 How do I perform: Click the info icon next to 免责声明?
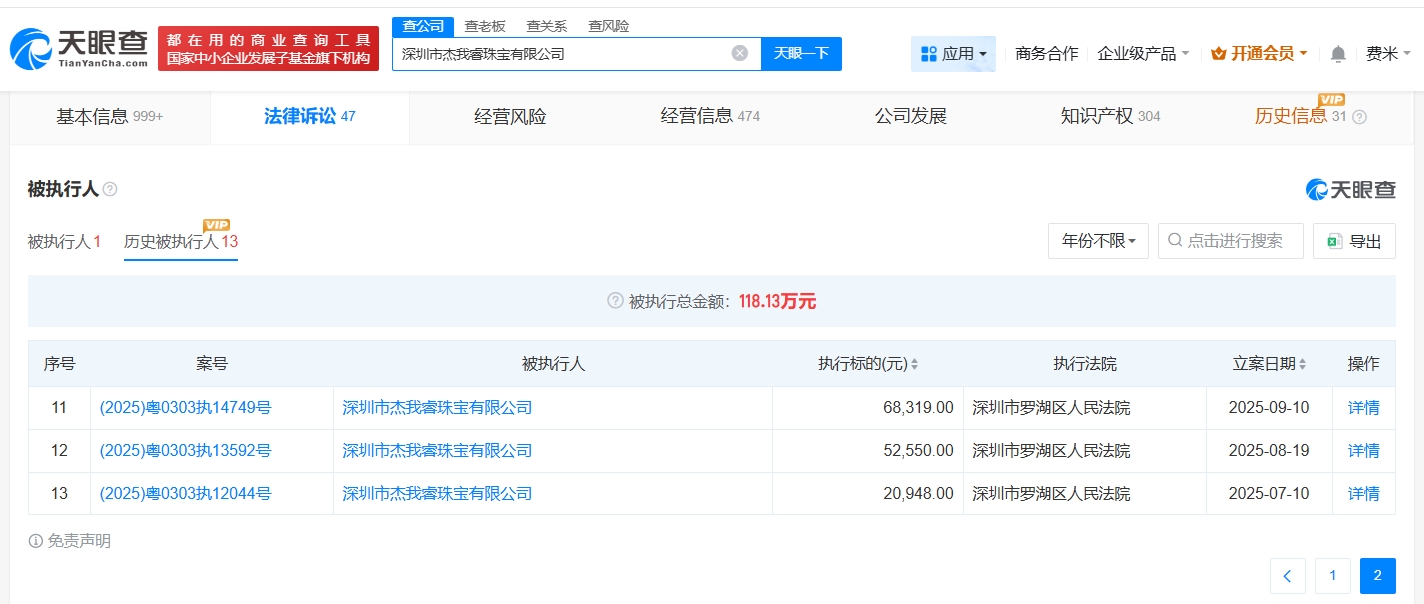pyautogui.click(x=36, y=541)
